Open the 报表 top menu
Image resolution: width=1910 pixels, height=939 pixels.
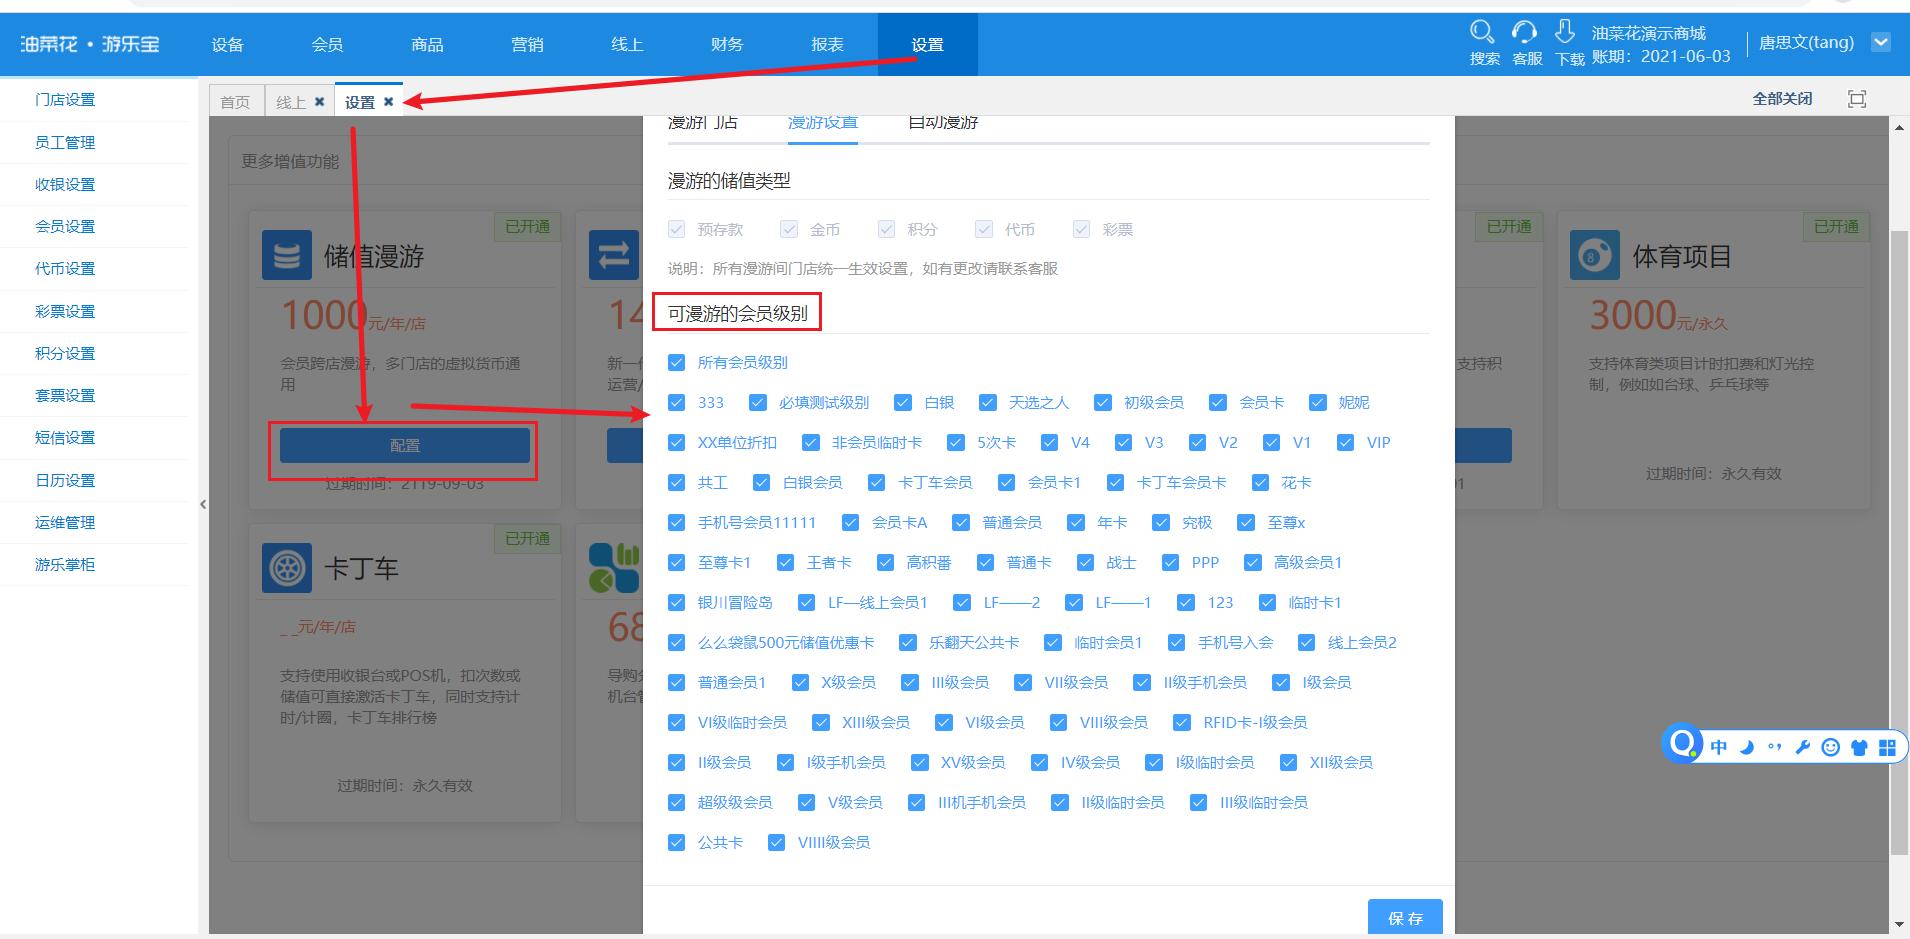pyautogui.click(x=828, y=44)
